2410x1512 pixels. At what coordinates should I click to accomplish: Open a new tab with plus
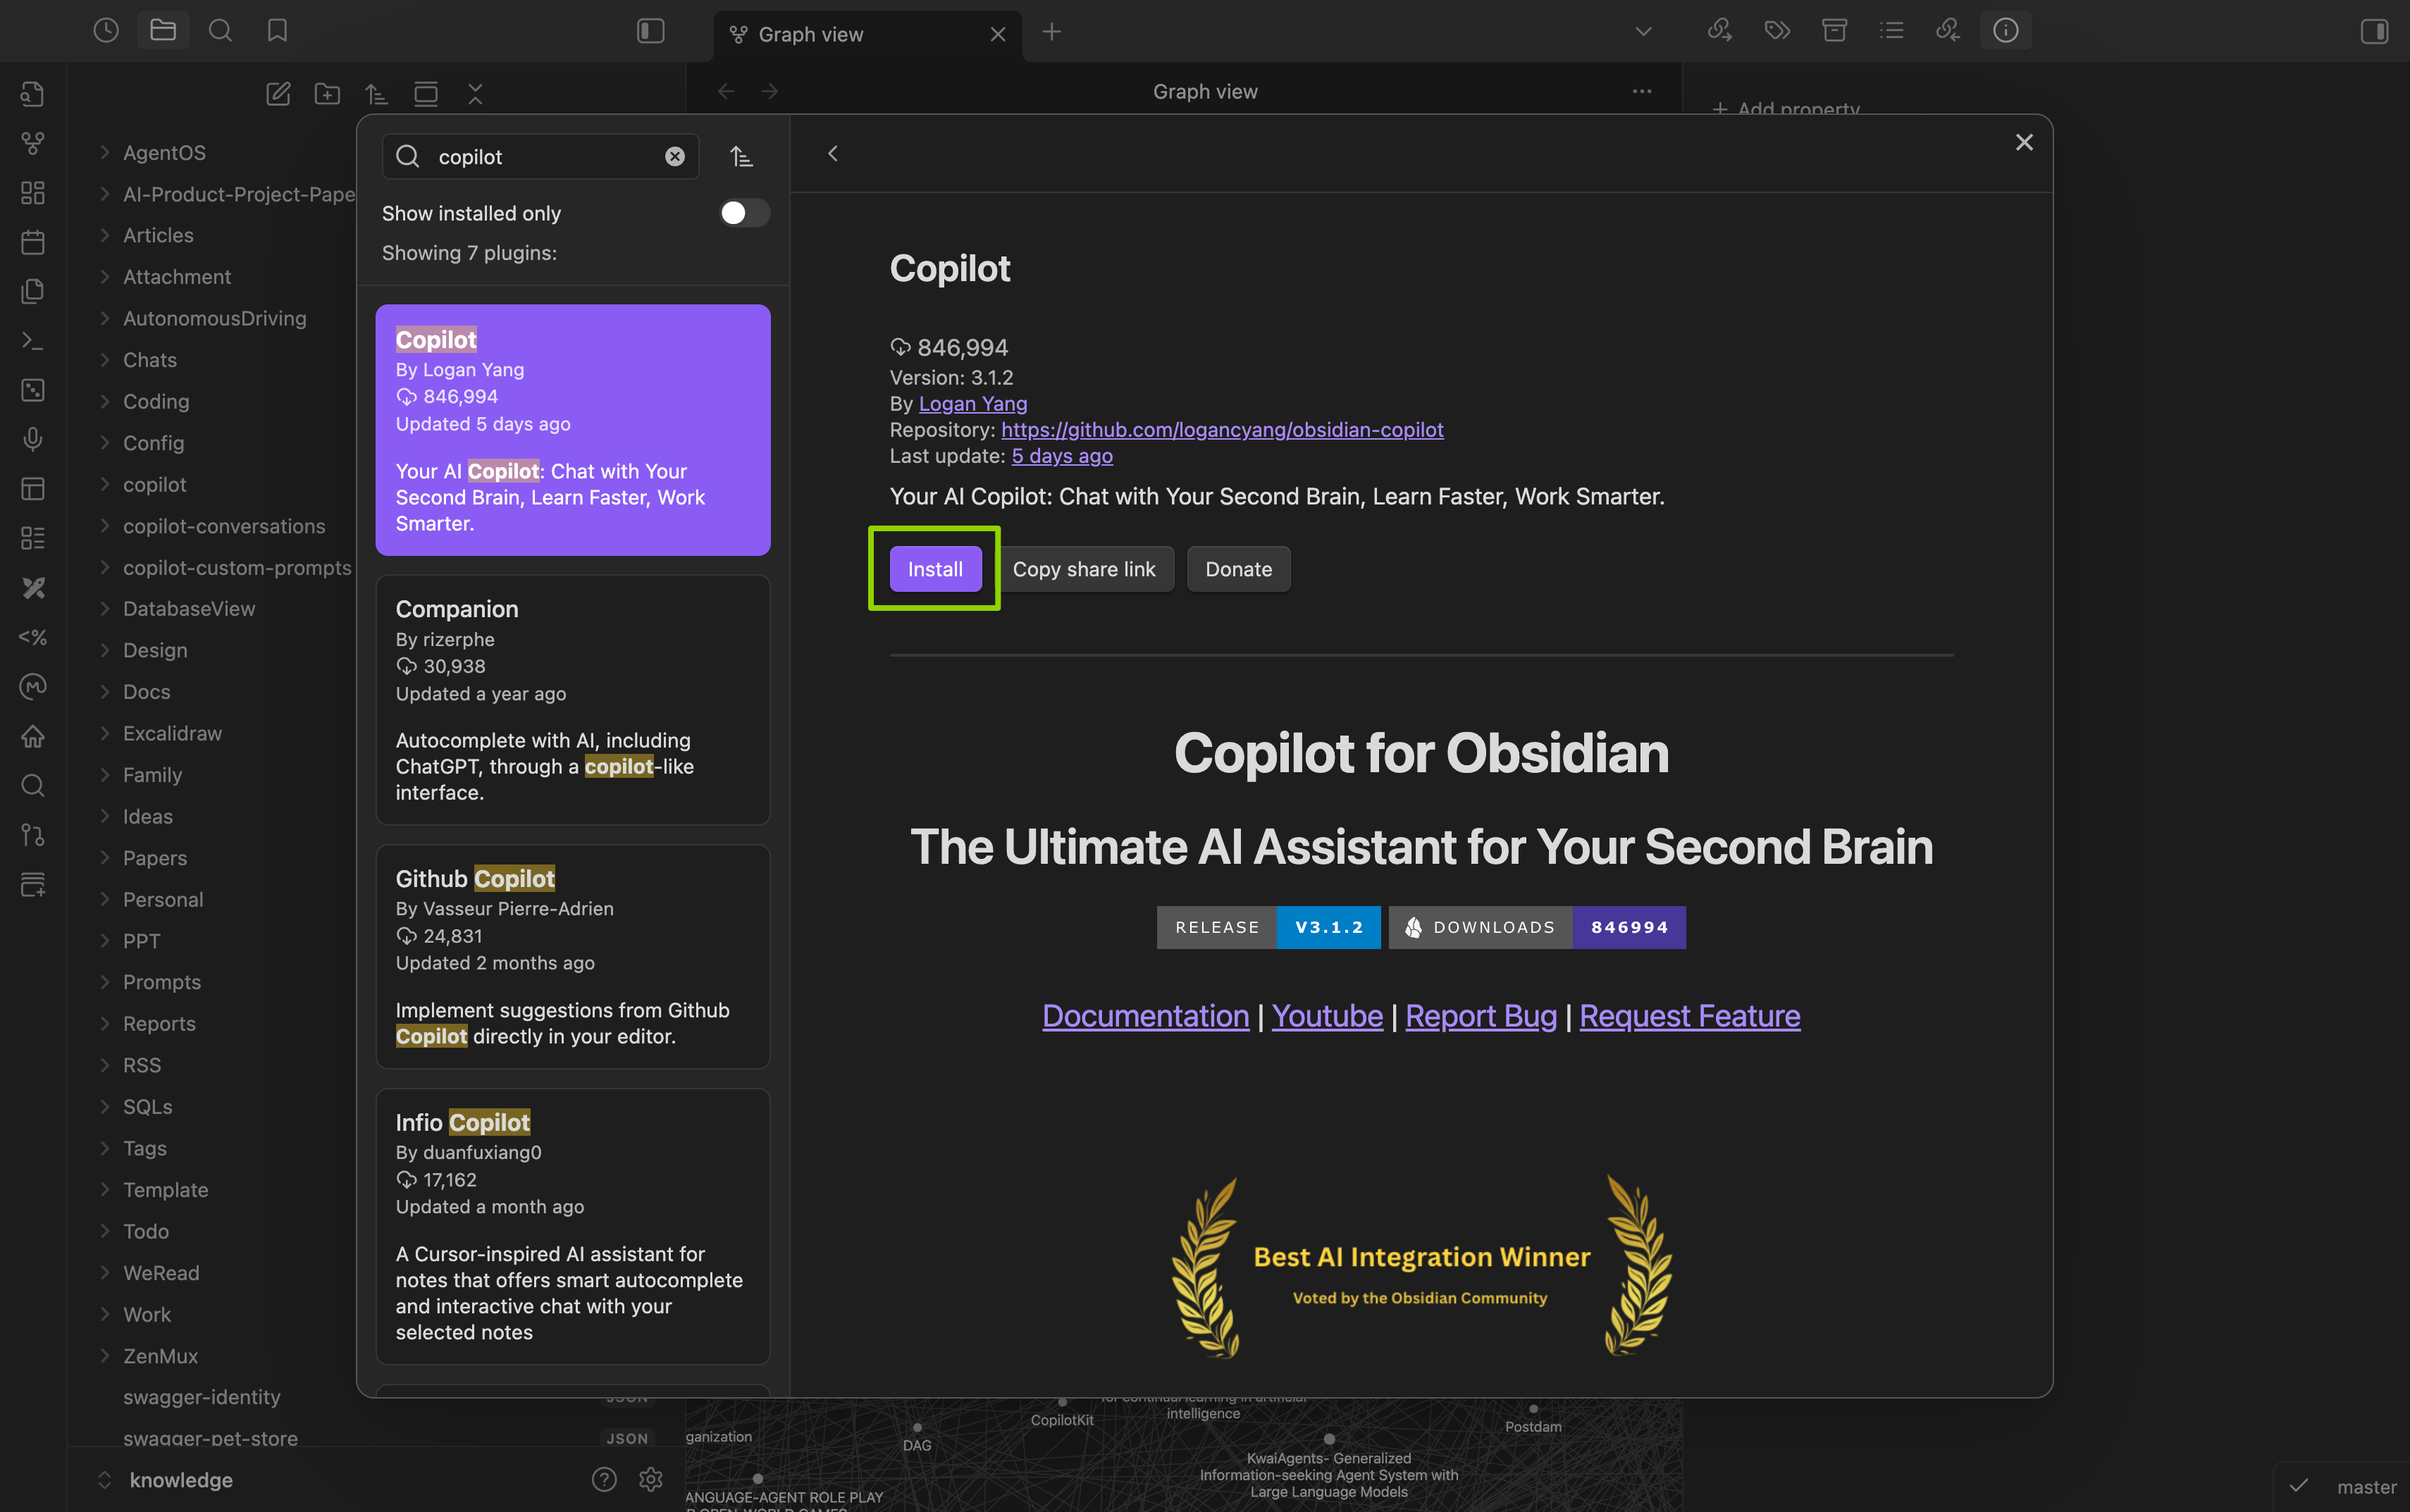pyautogui.click(x=1052, y=32)
